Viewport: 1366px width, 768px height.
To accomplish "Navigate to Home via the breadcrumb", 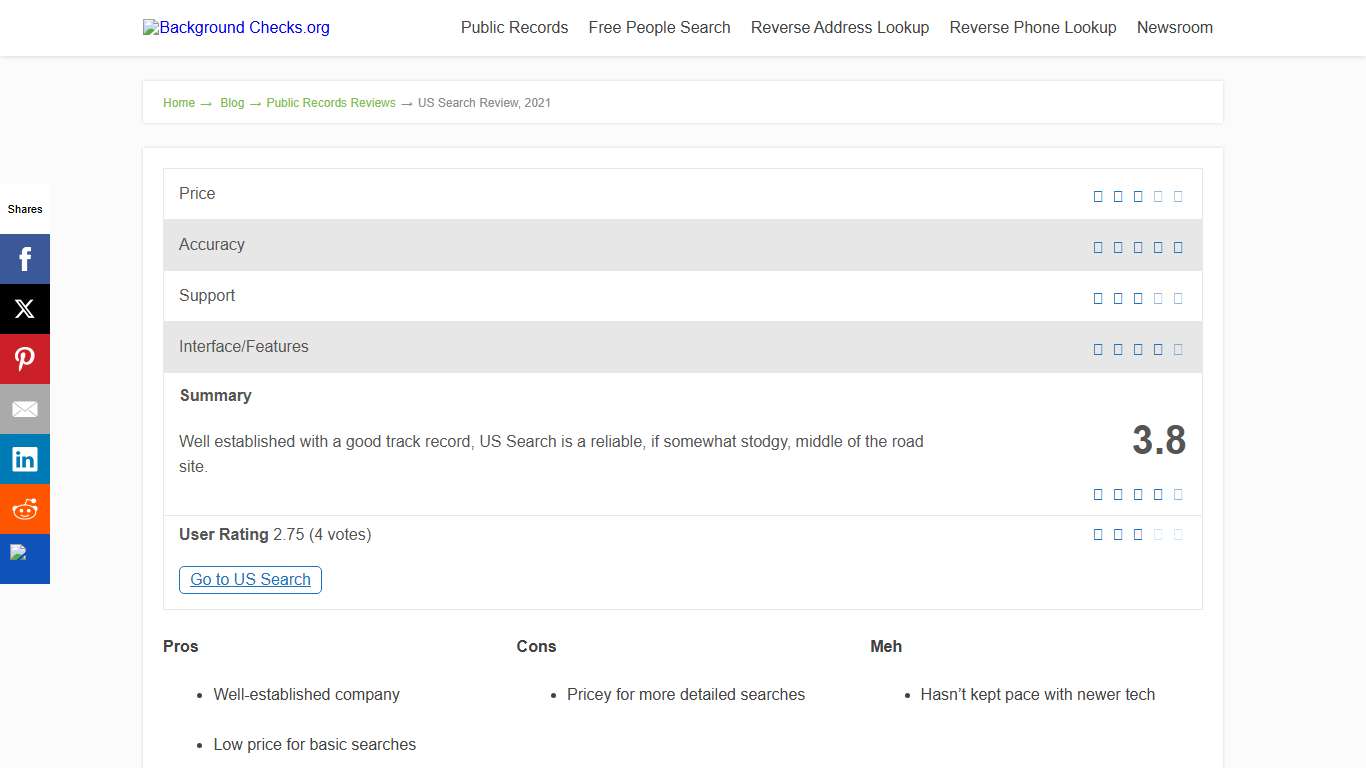I will 179,102.
